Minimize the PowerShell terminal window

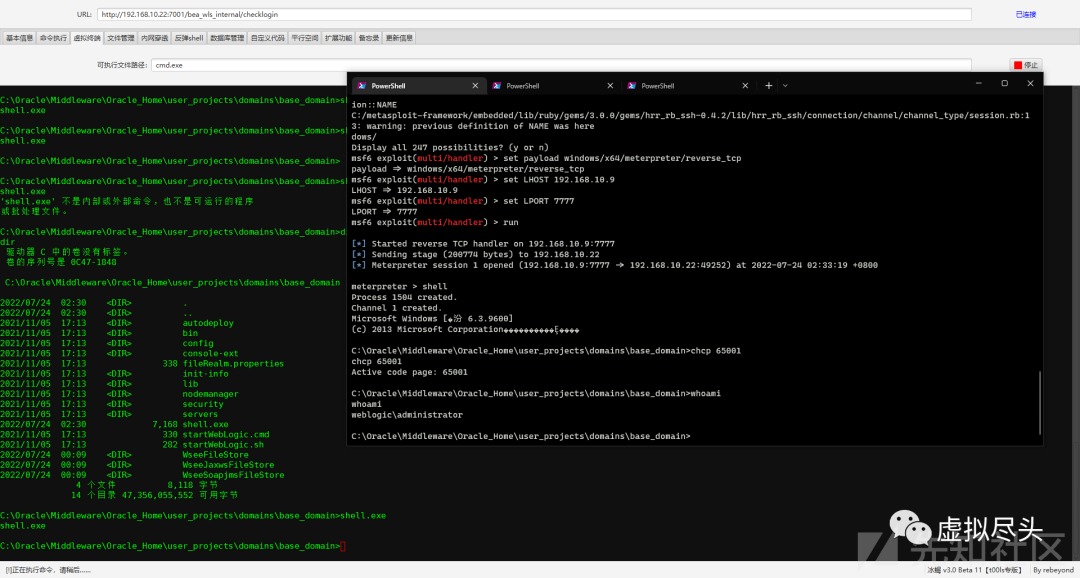tap(979, 83)
